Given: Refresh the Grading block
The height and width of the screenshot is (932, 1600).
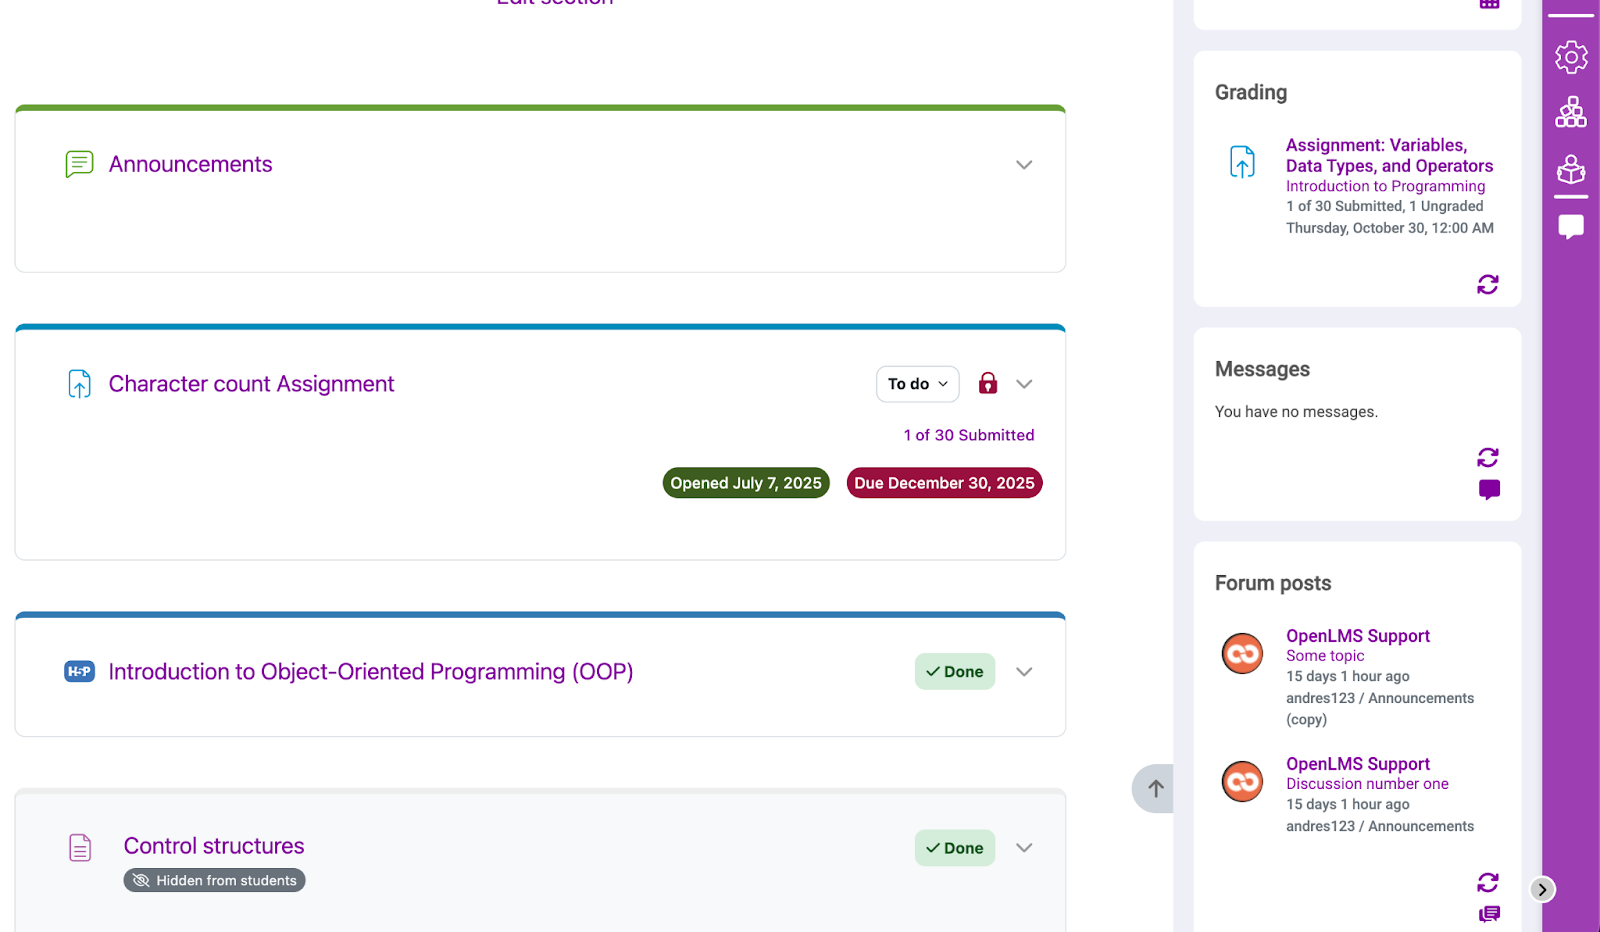Looking at the screenshot, I should 1487,285.
